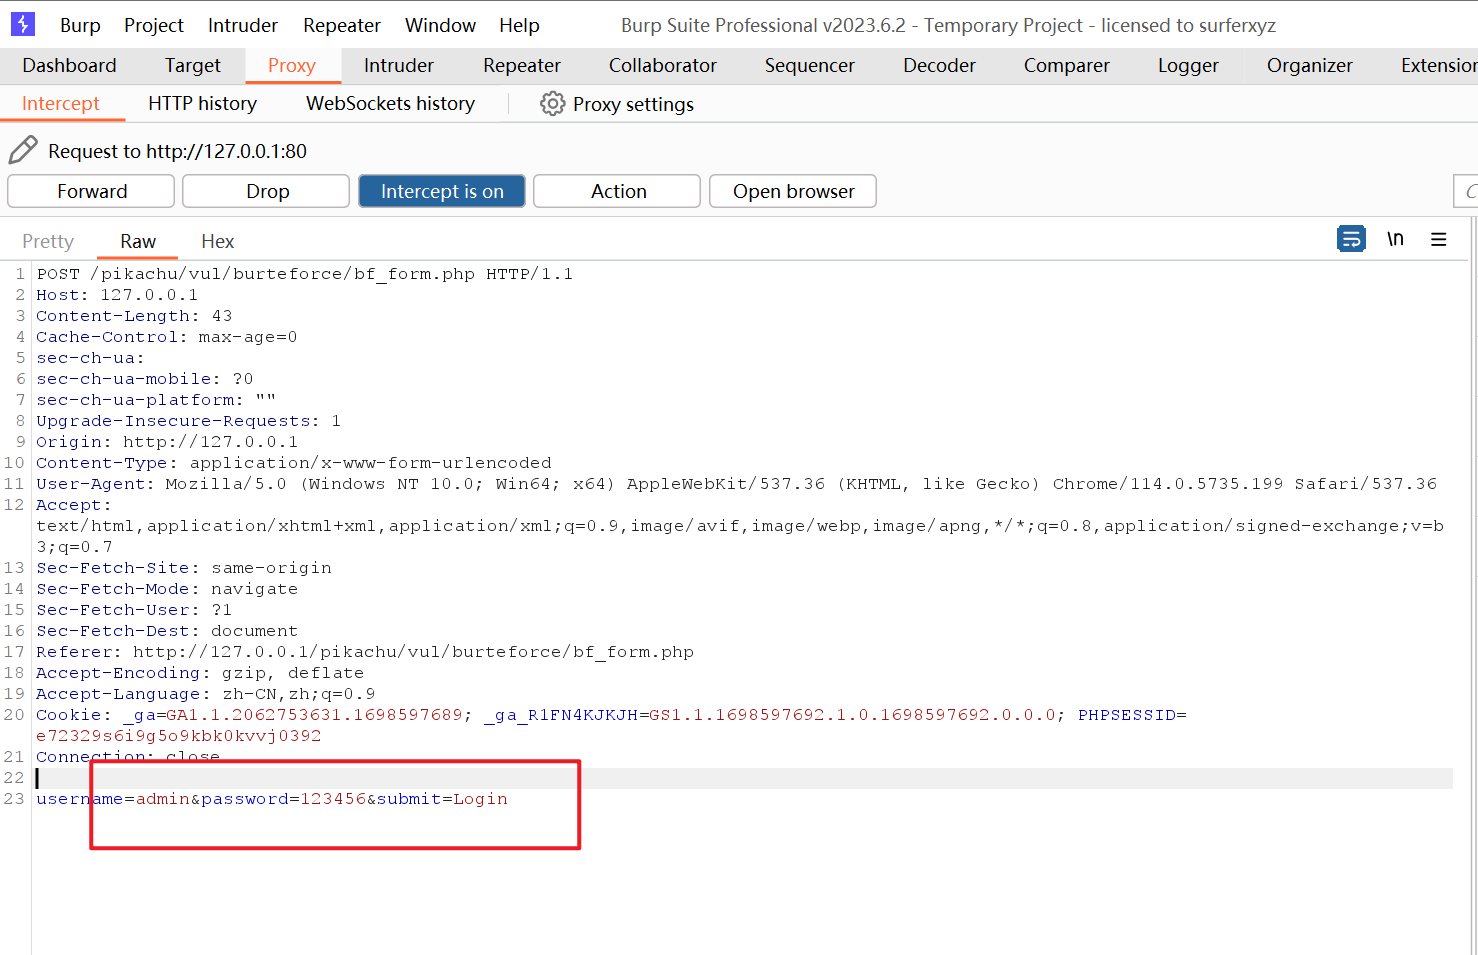
Task: Open the hamburger options menu in editor
Action: (x=1438, y=240)
